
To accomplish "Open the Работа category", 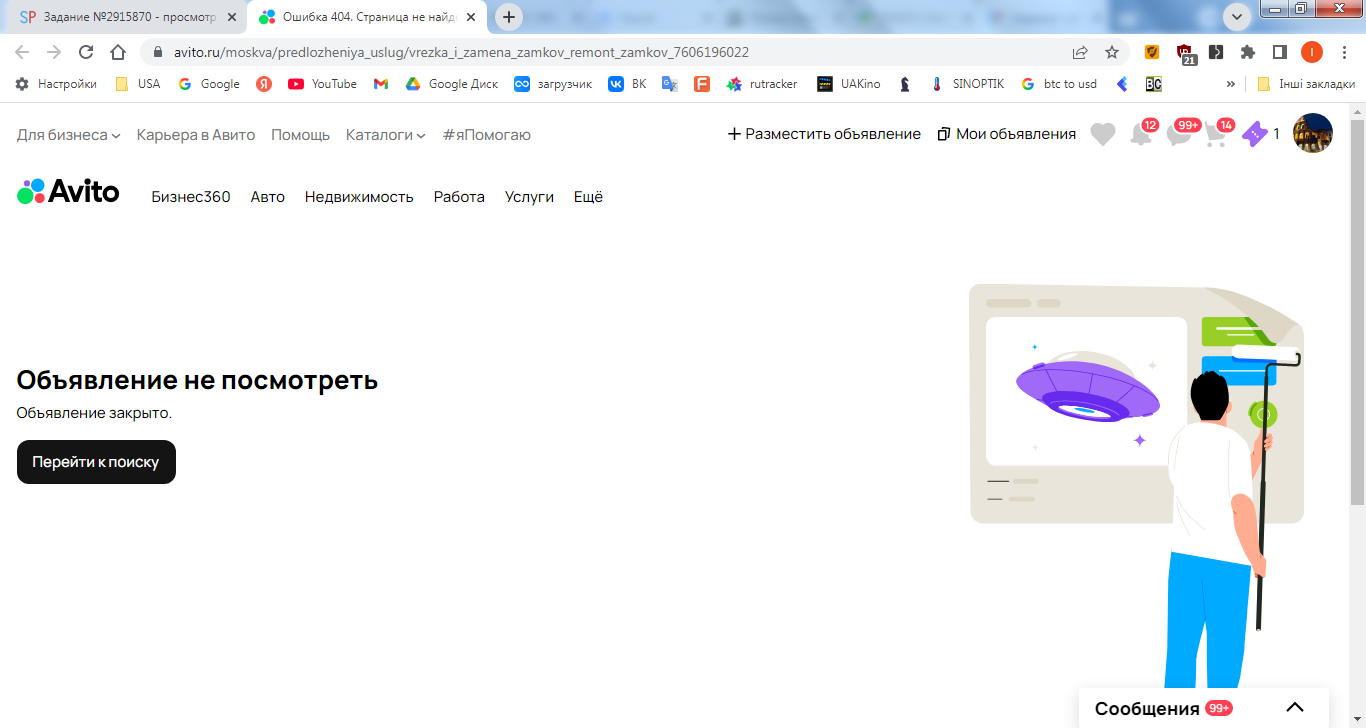I will click(x=459, y=197).
